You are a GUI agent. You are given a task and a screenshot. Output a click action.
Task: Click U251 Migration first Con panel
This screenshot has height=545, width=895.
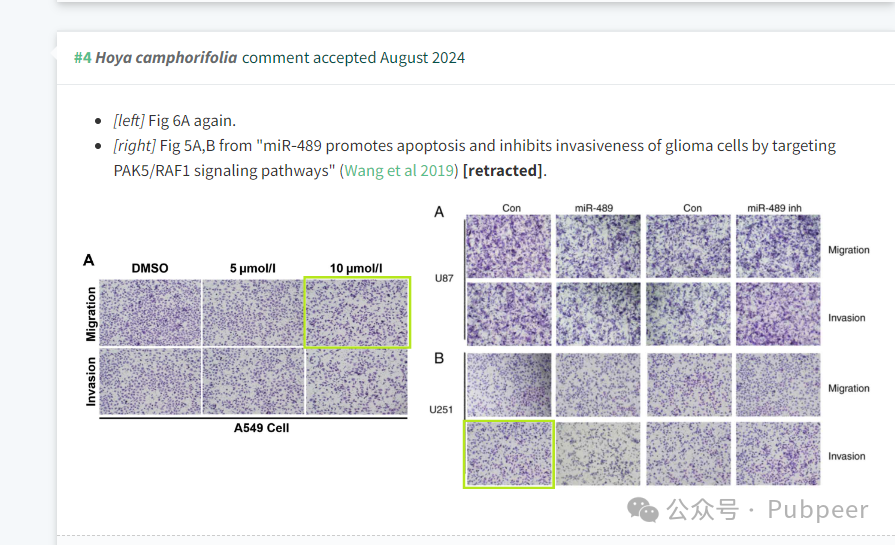click(x=509, y=385)
